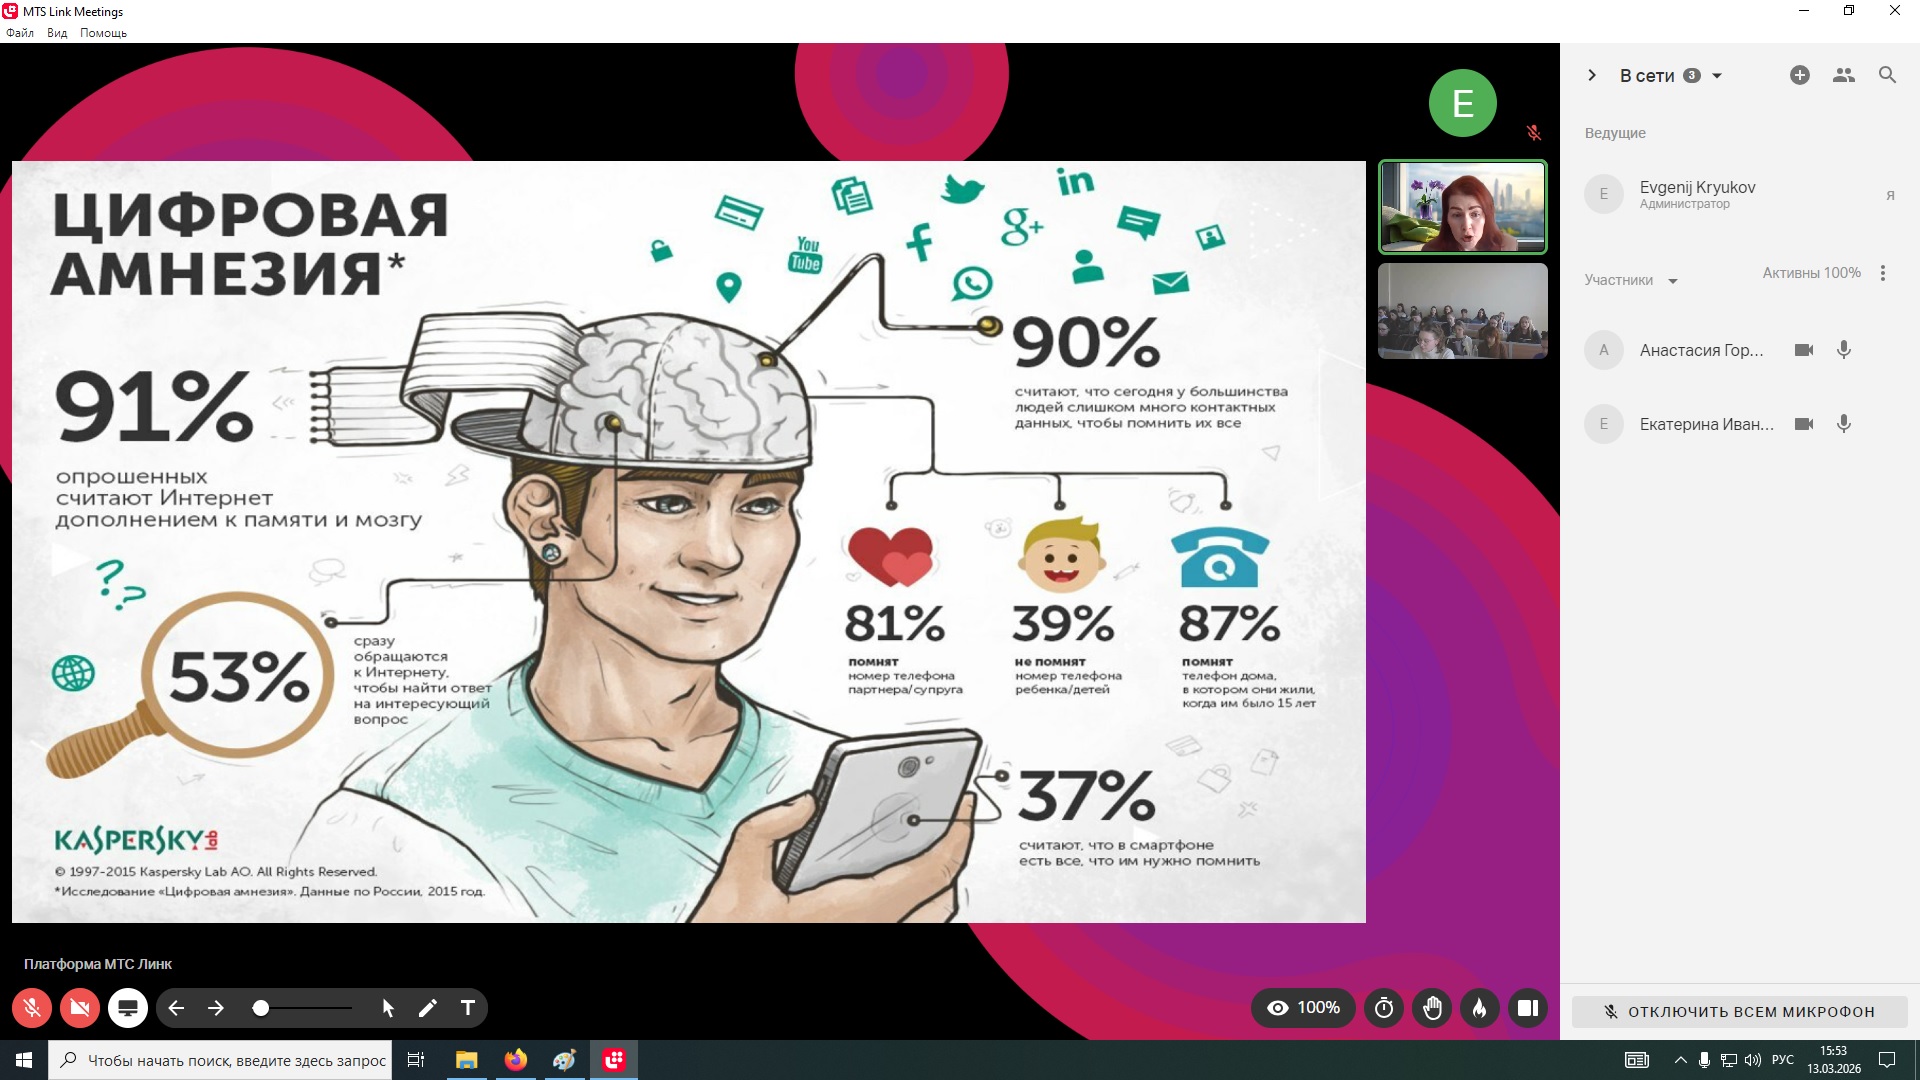Open the timer tool
This screenshot has height=1080, width=1920.
[x=1384, y=1008]
